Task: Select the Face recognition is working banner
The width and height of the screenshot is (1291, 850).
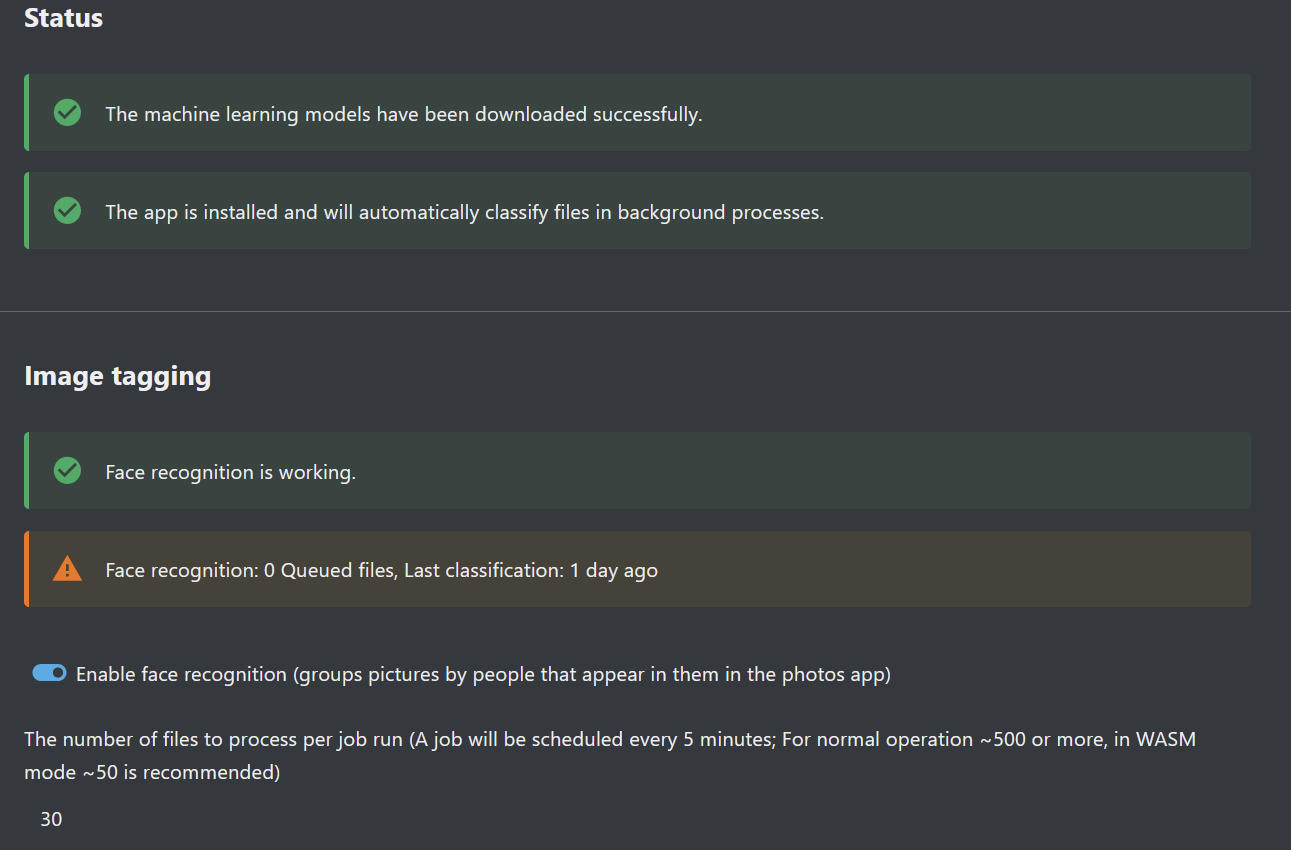Action: (637, 470)
